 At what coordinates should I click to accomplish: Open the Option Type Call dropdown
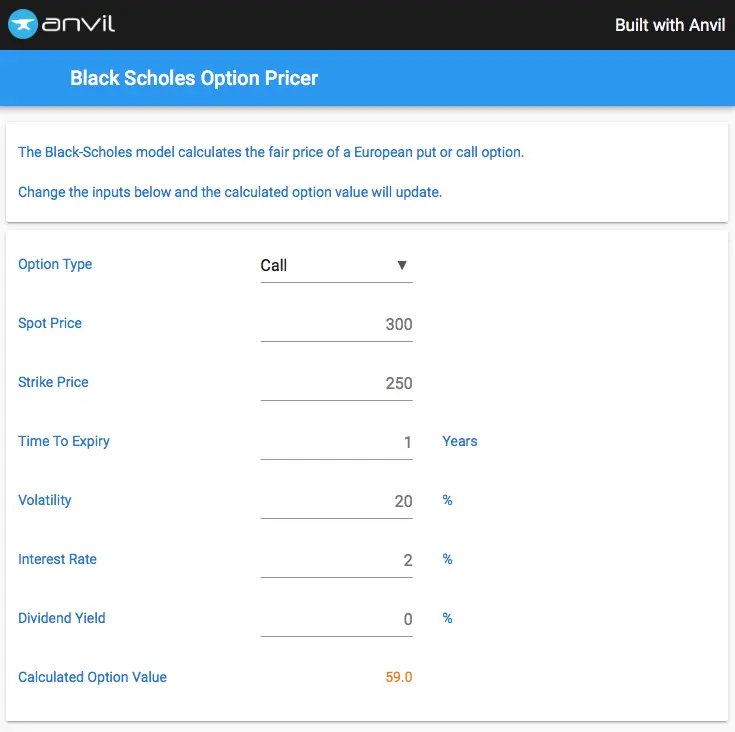click(336, 266)
